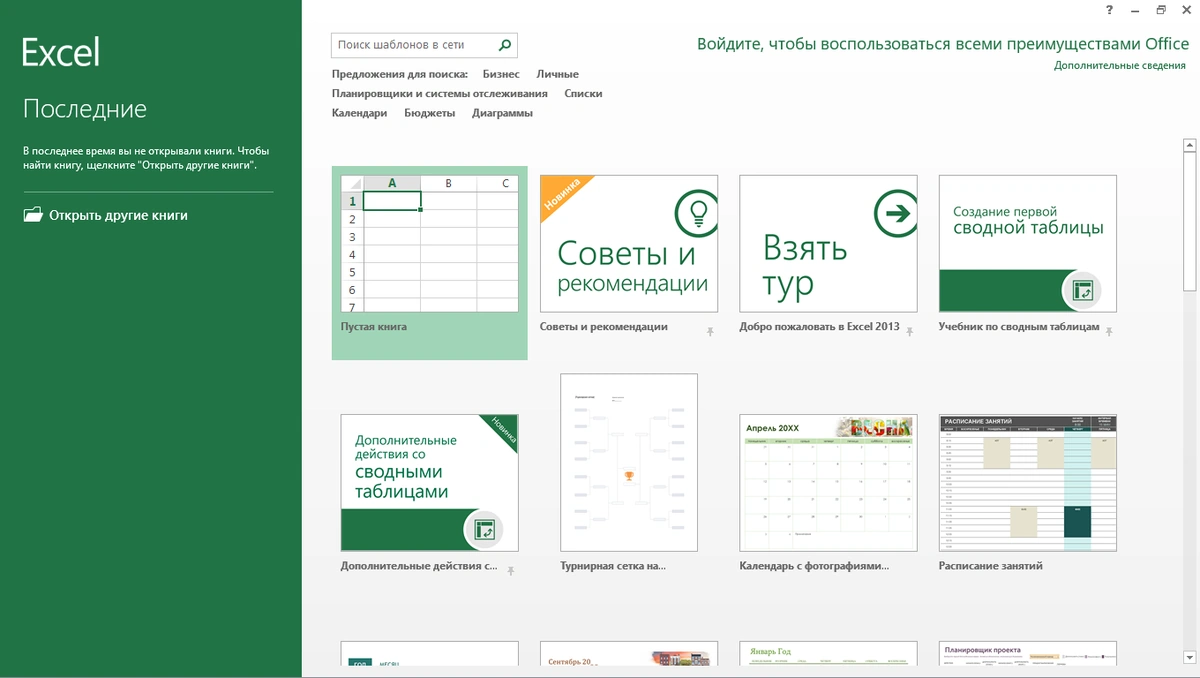Select the 'Бюджеты' suggested search link

[x=430, y=113]
